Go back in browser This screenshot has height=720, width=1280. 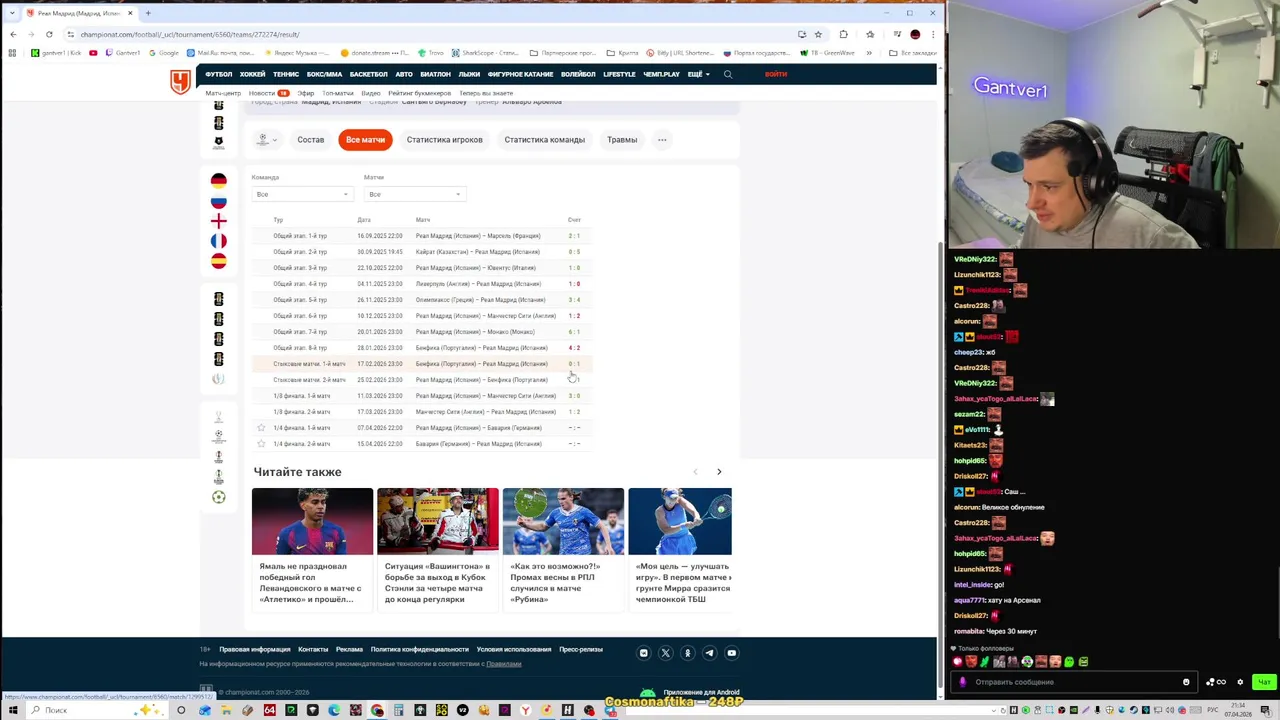12,34
